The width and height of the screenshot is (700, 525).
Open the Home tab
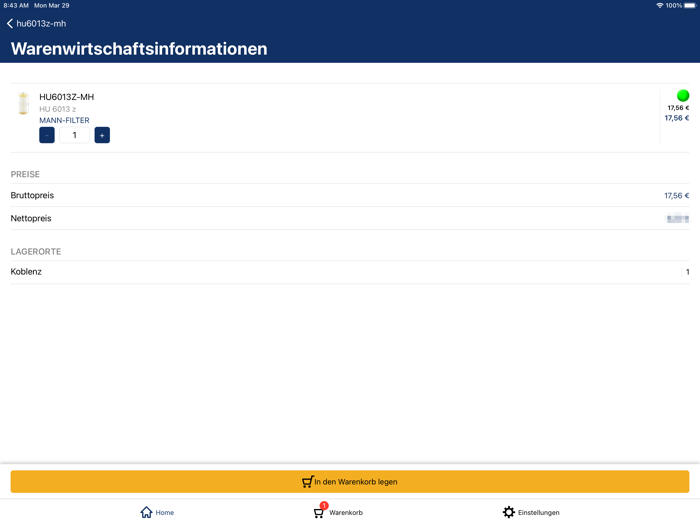(157, 512)
